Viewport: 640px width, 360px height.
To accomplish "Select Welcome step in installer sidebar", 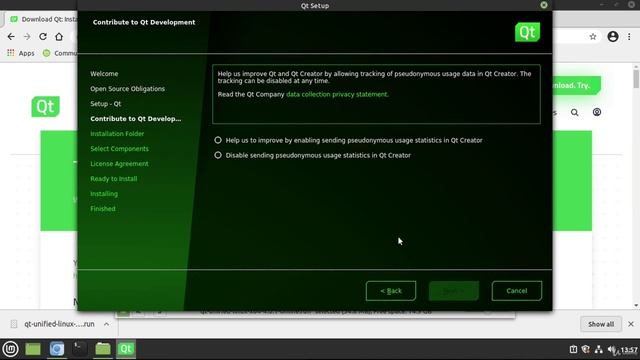I will coord(104,74).
